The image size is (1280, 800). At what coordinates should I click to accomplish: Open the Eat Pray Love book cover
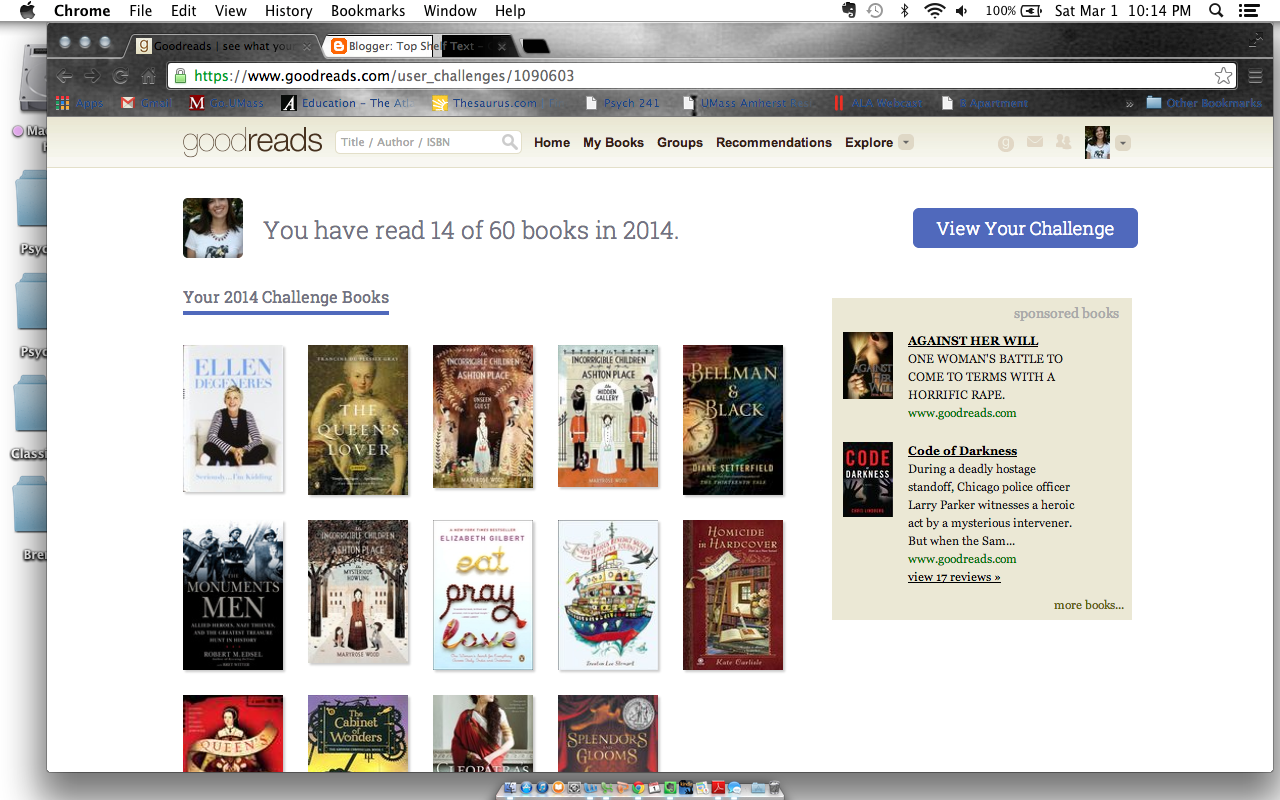[483, 595]
